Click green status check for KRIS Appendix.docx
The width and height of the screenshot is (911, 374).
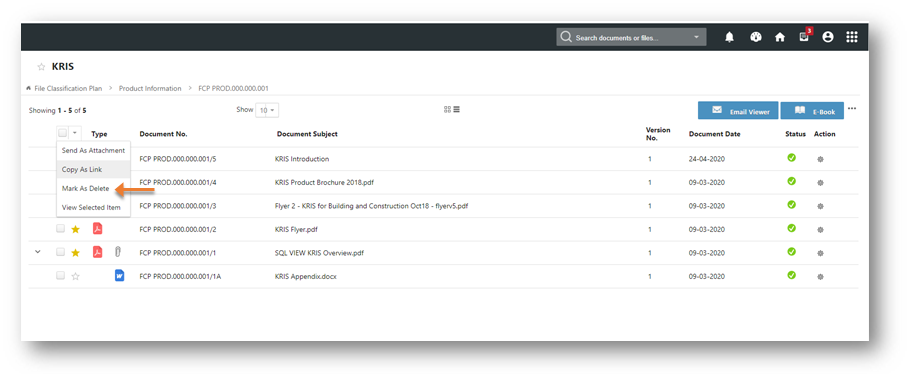click(x=791, y=275)
